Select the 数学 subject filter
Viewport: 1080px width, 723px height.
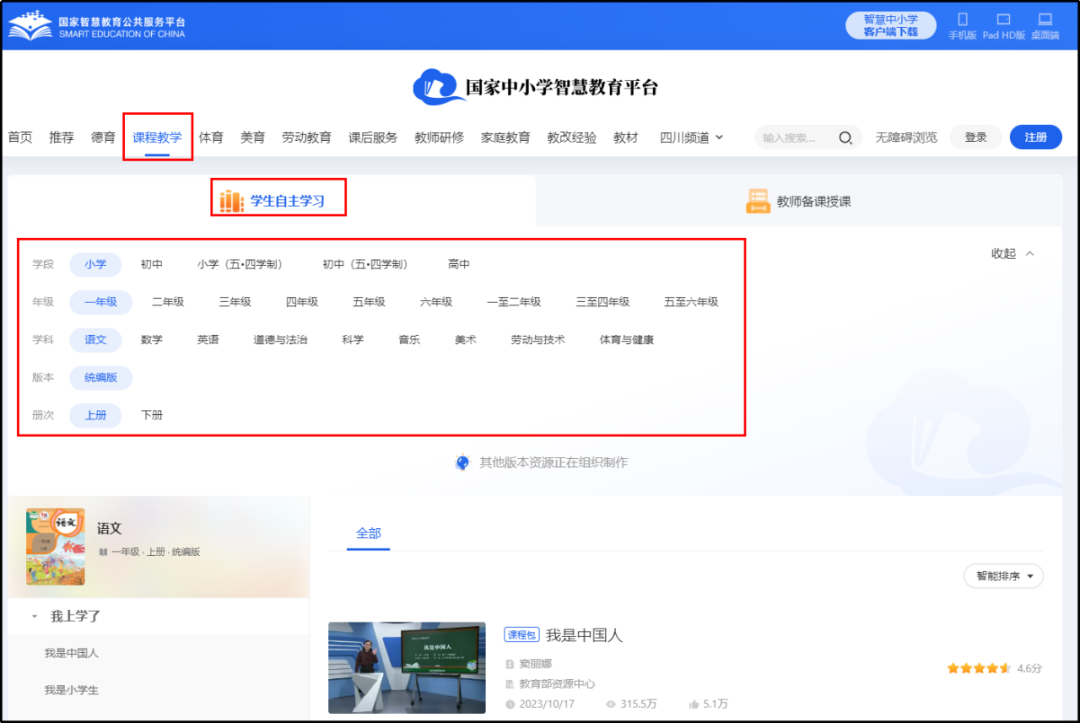(152, 339)
